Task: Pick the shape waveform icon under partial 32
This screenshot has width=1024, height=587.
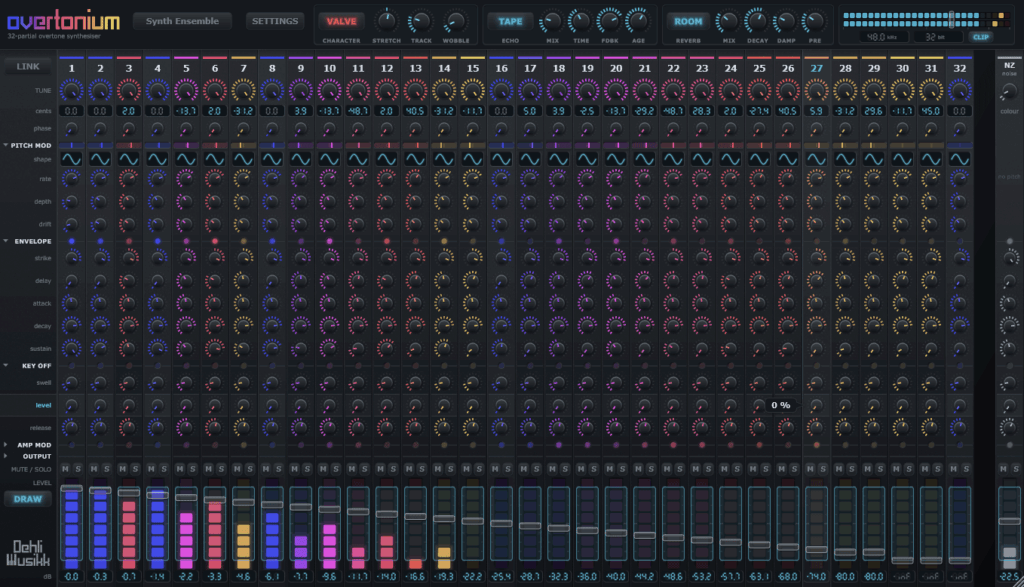Action: (959, 159)
